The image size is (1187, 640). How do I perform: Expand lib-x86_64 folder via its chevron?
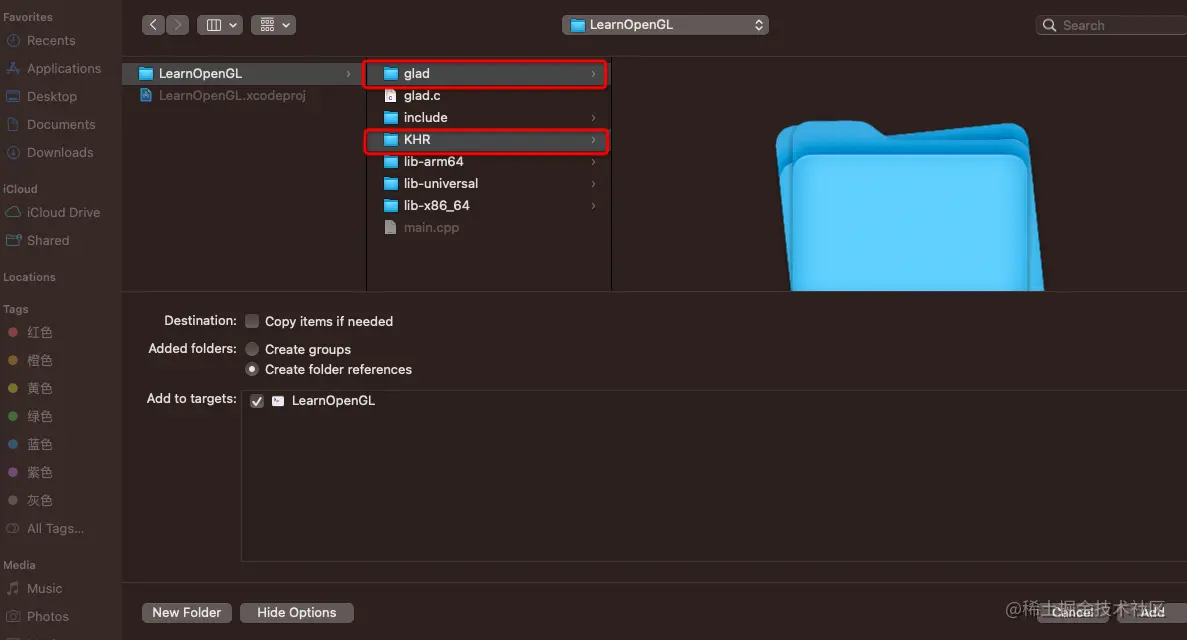593,205
